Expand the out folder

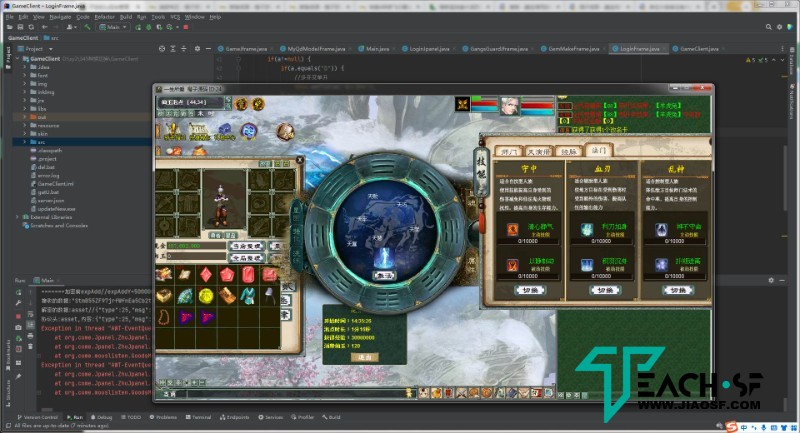[x=24, y=117]
